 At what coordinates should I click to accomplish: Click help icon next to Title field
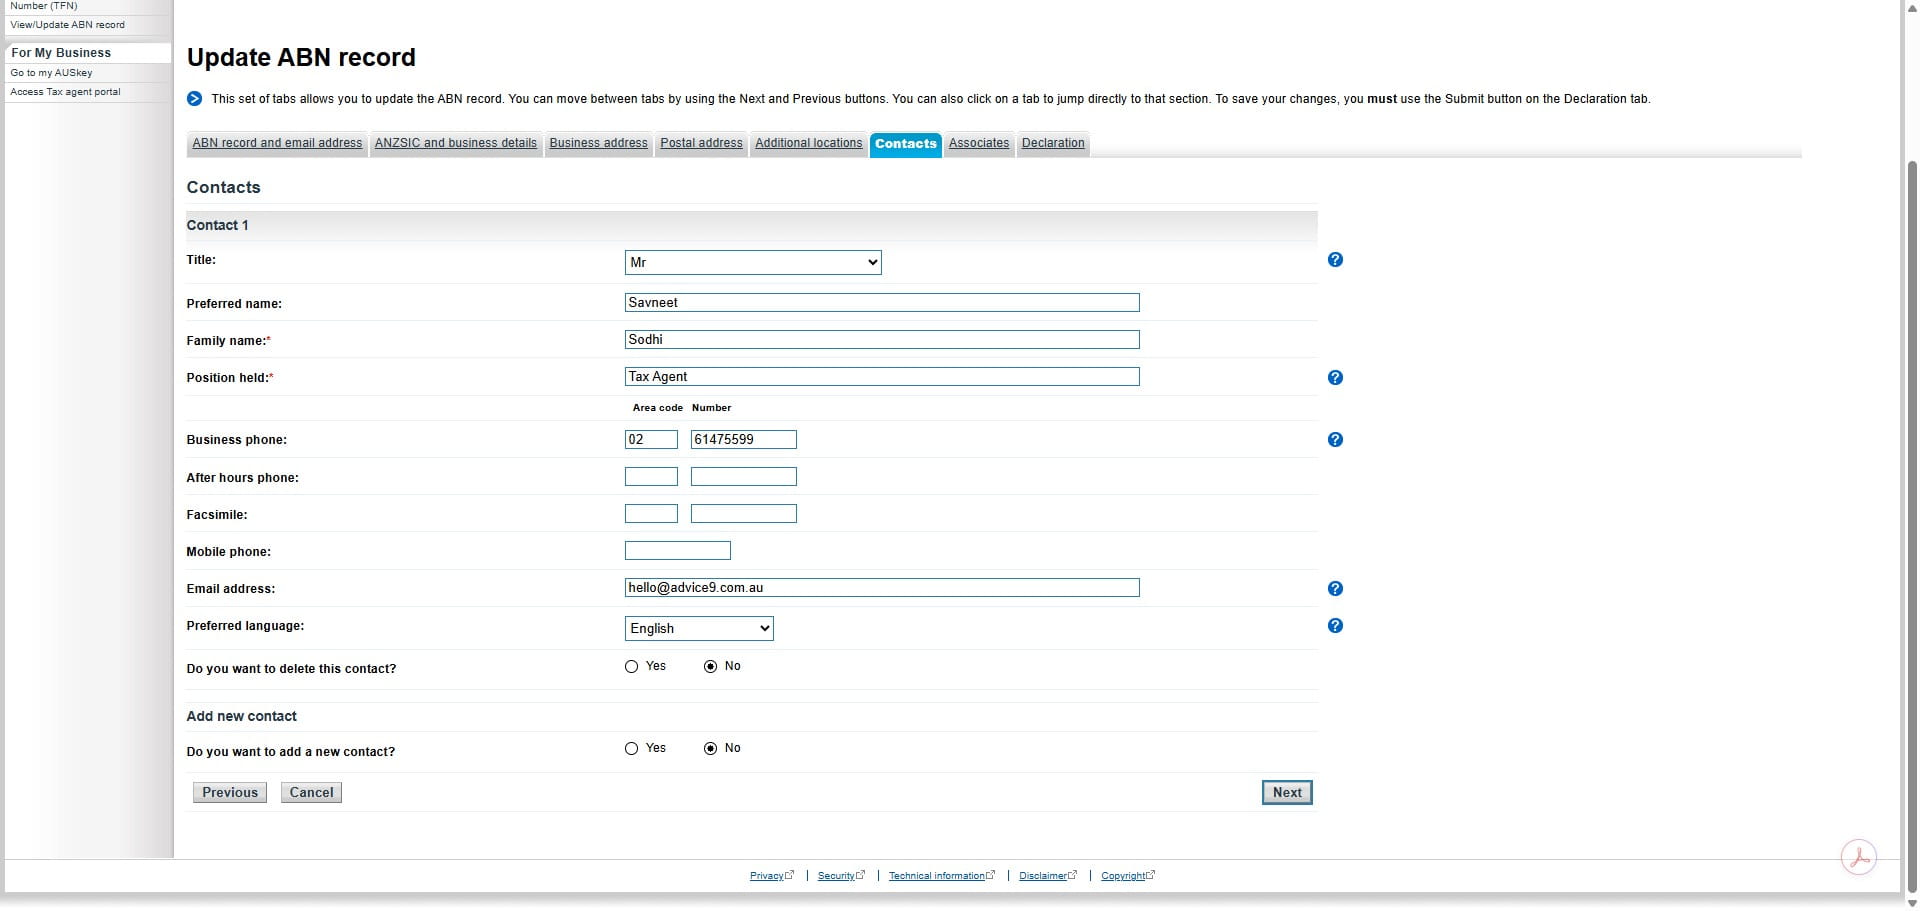[1335, 260]
